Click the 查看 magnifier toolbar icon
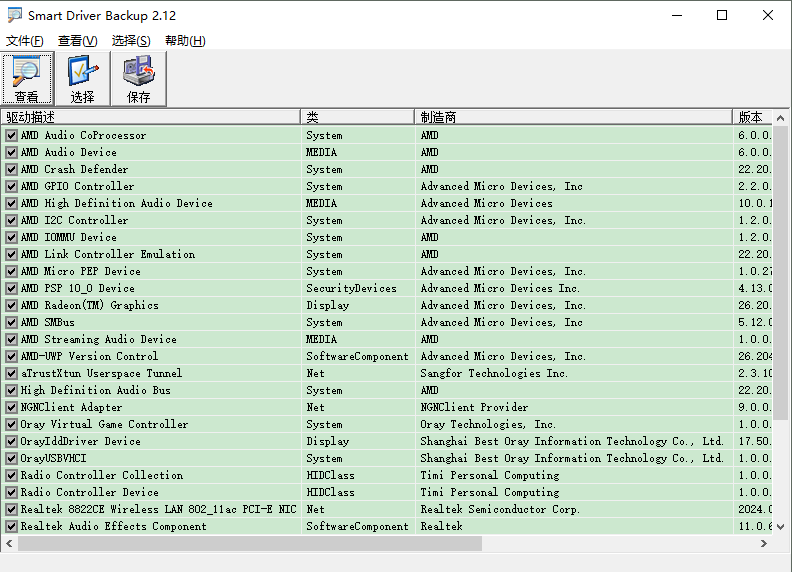Screen dimensions: 792x572 [27, 79]
